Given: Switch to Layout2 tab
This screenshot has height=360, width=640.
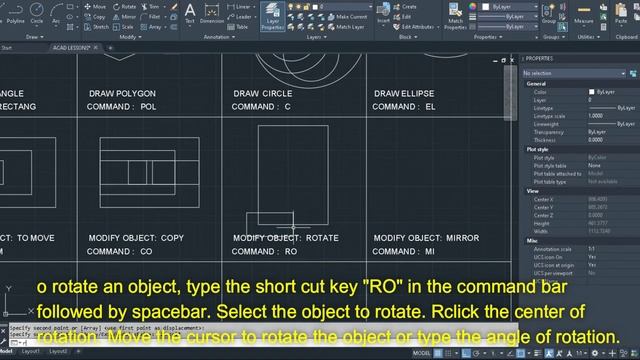Looking at the screenshot, I should [x=58, y=351].
